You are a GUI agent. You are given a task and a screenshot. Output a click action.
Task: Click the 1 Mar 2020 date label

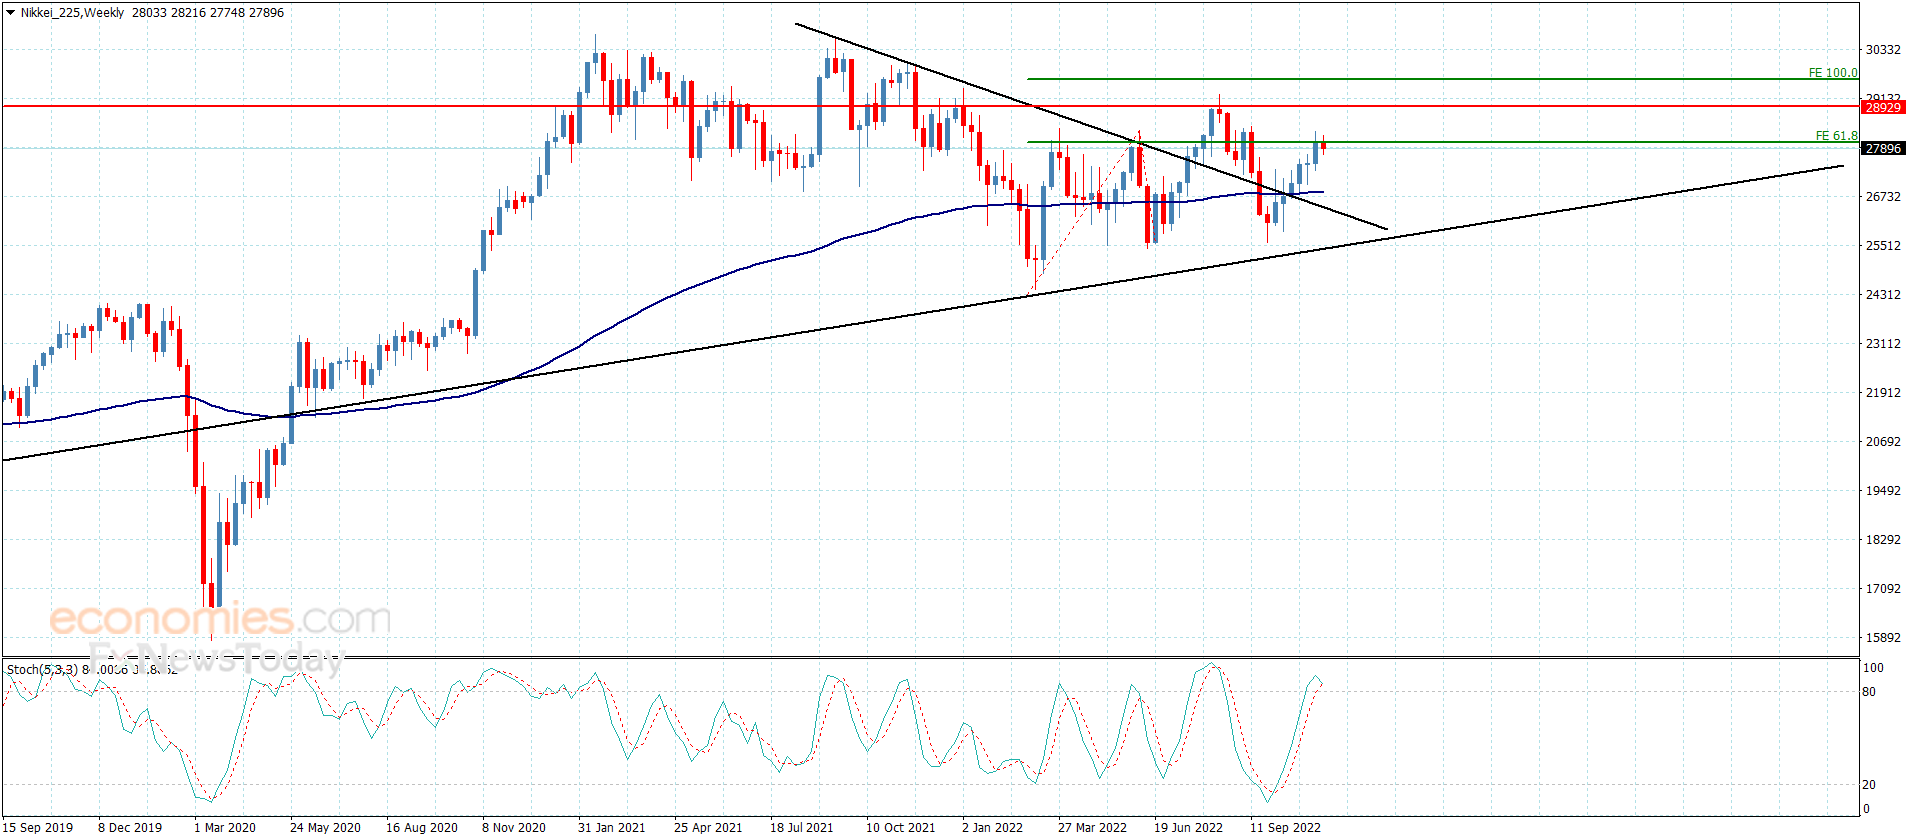pyautogui.click(x=224, y=827)
